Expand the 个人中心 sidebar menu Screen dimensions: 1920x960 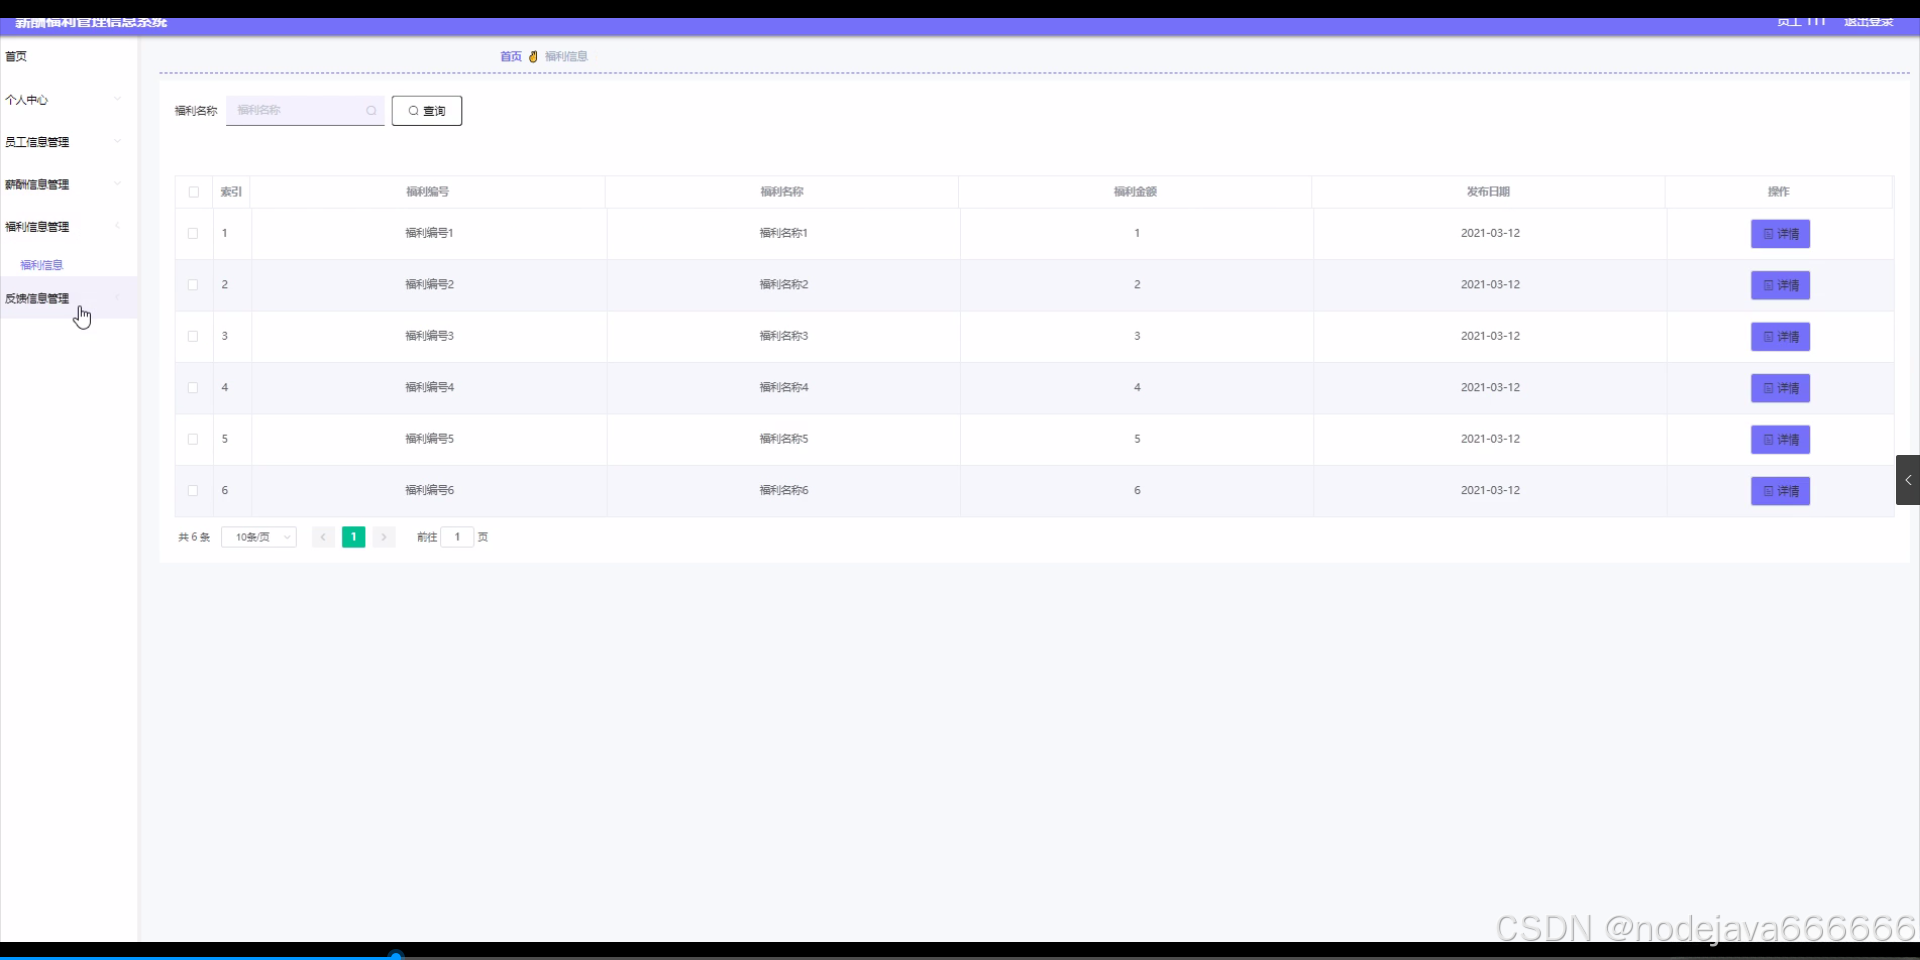tap(68, 100)
